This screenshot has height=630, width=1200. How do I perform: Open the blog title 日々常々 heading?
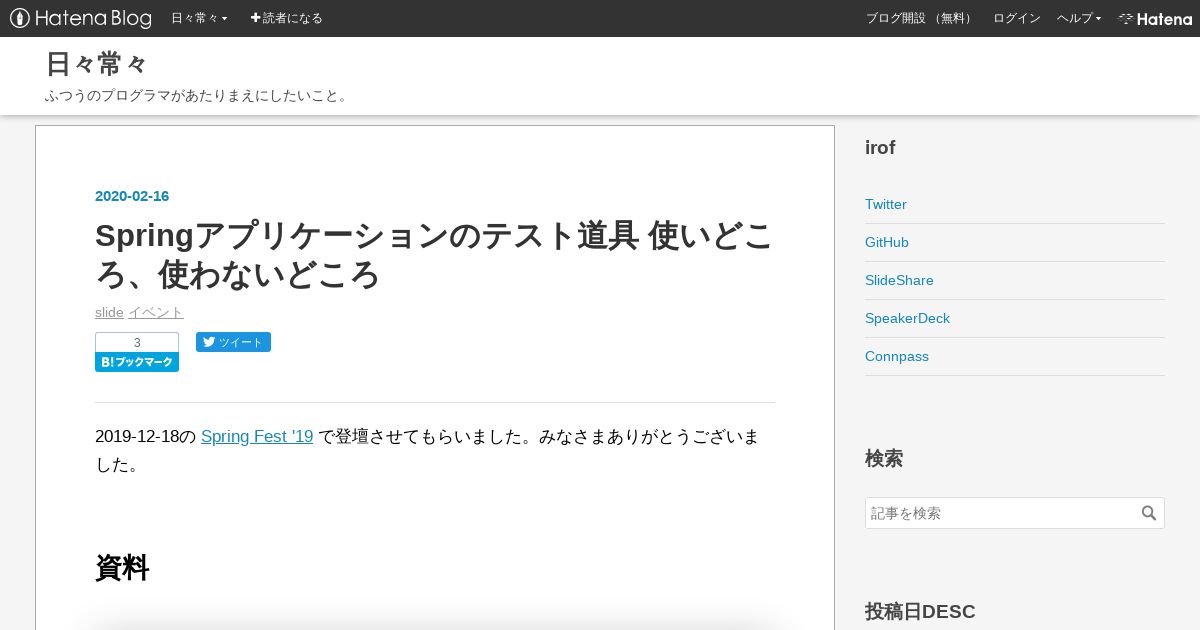(x=96, y=64)
